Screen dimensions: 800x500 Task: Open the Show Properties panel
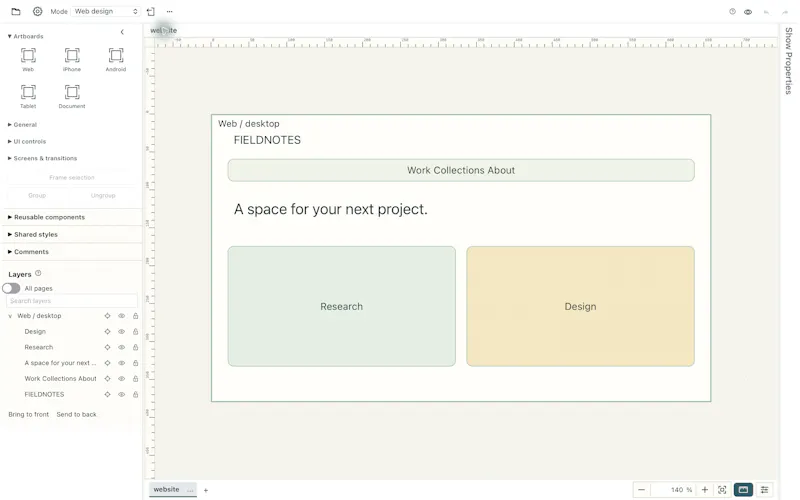click(789, 61)
